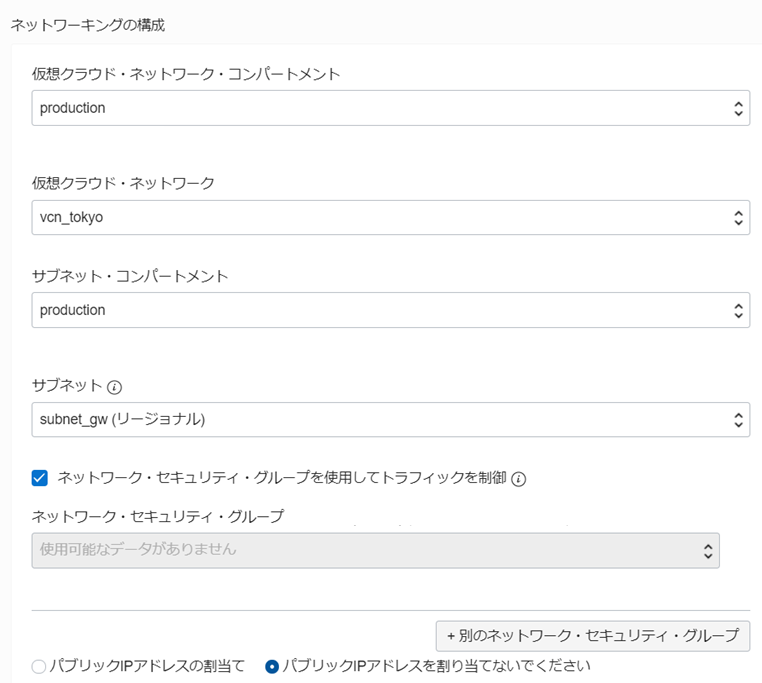This screenshot has width=762, height=683.
Task: Click up-down arrows on サブネット・コンパートメント selector
Action: pyautogui.click(x=738, y=310)
